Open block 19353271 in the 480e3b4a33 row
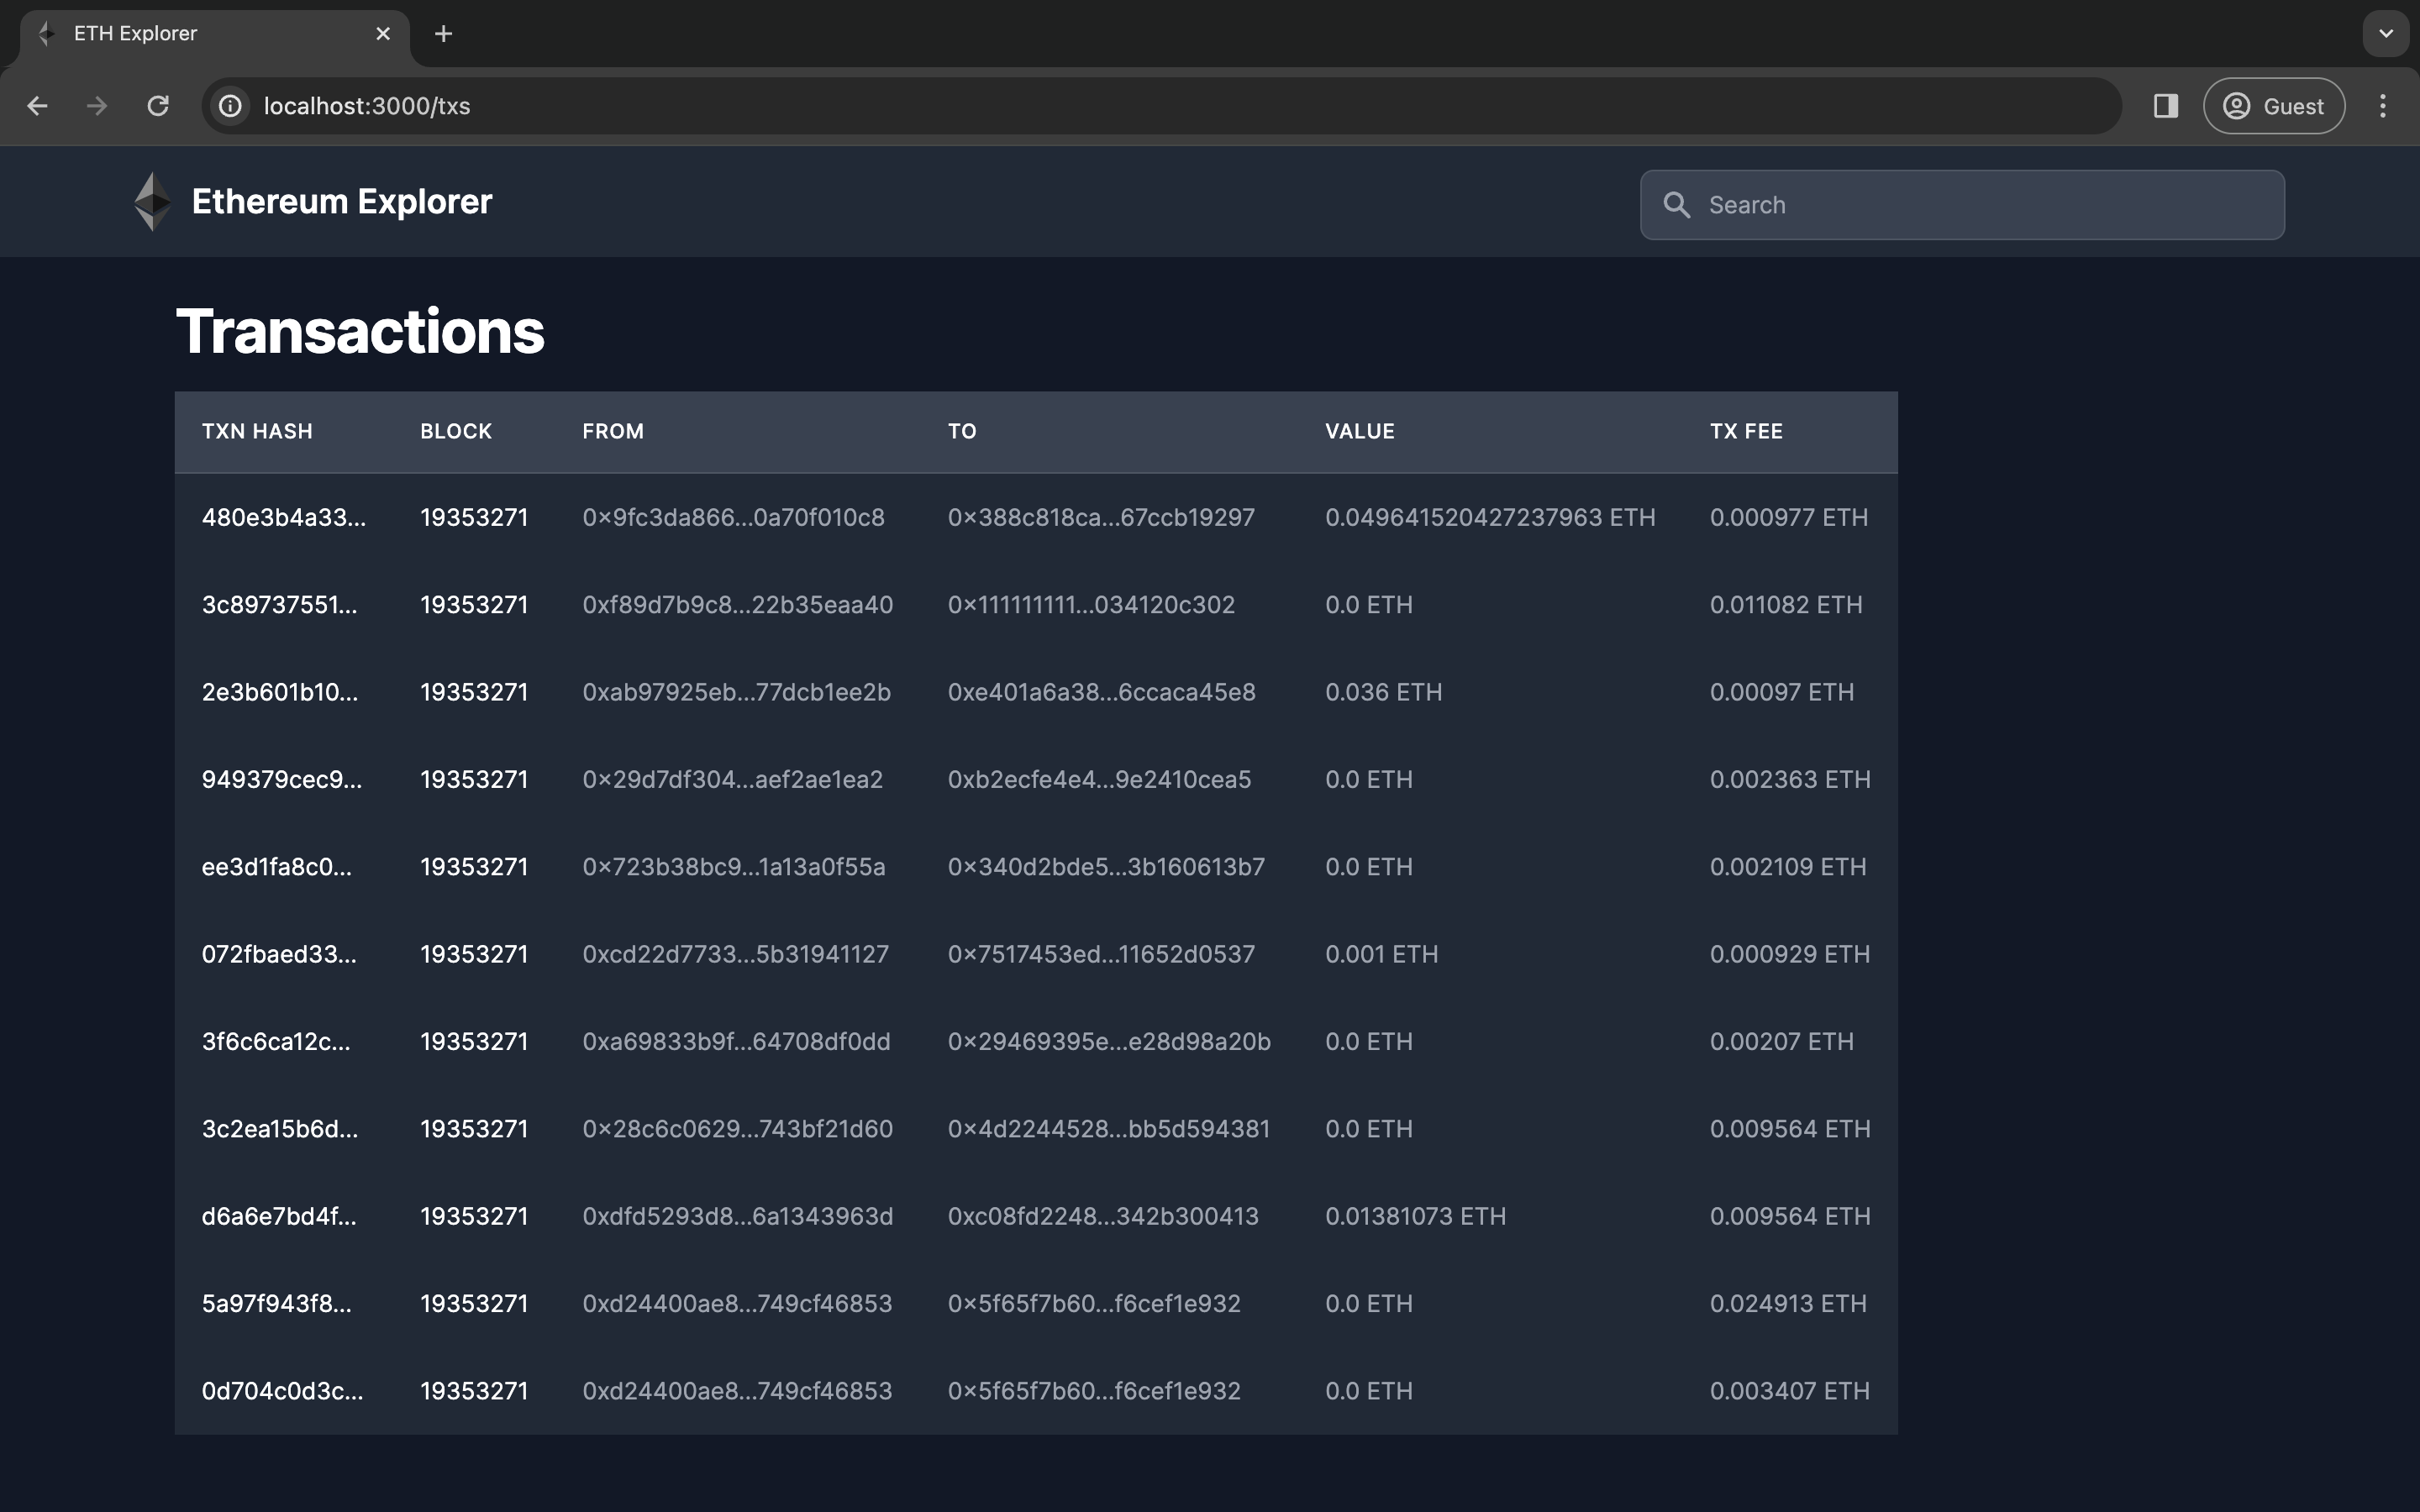 point(474,518)
